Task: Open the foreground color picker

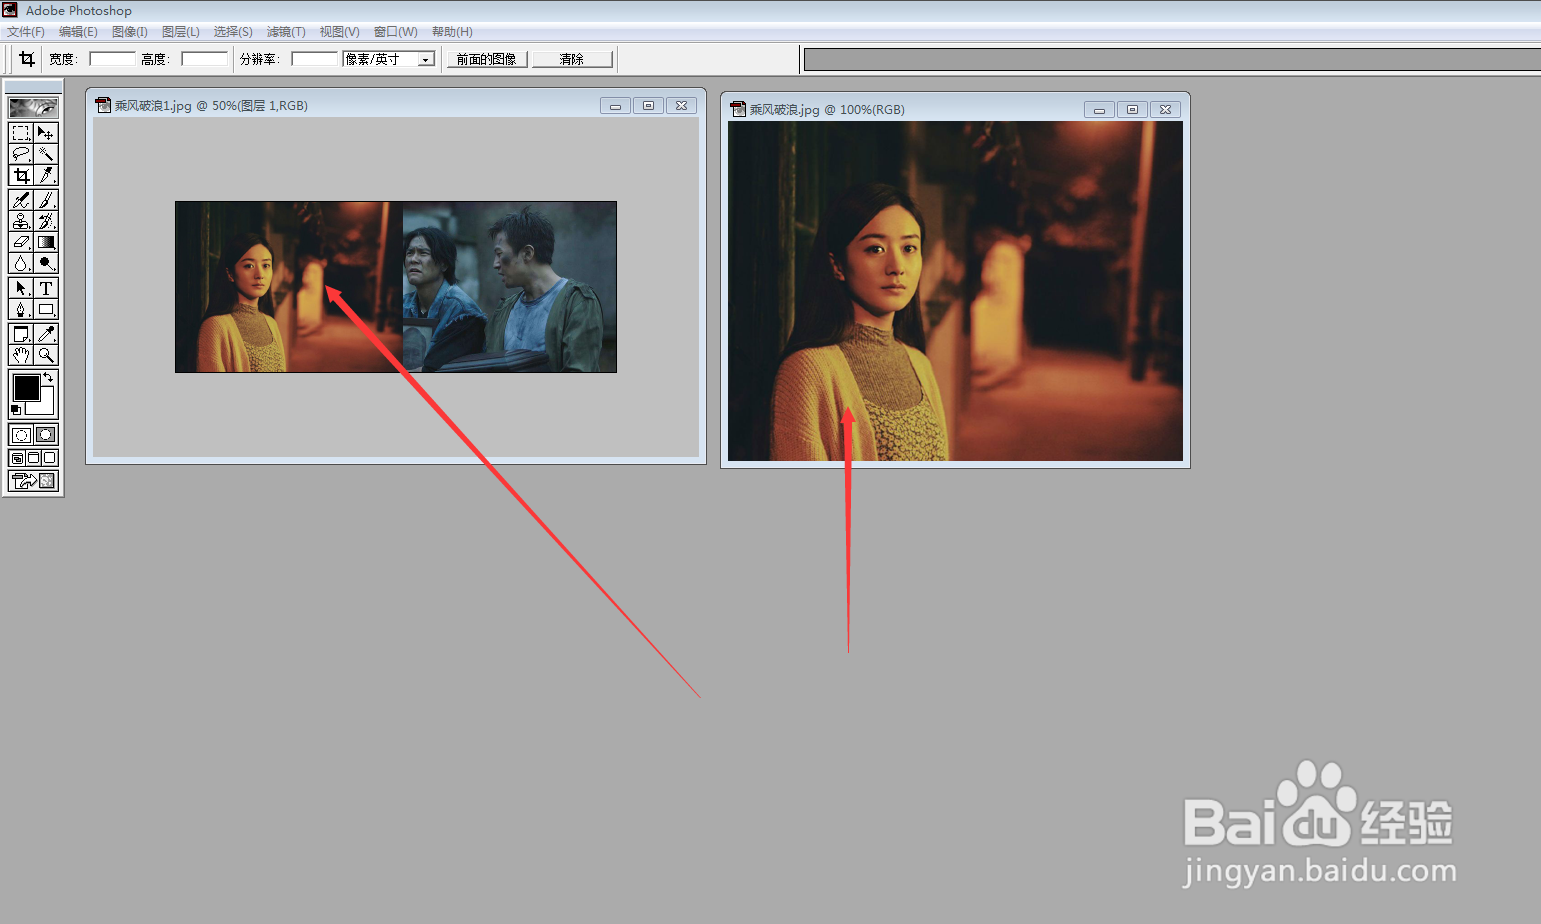Action: pyautogui.click(x=26, y=387)
